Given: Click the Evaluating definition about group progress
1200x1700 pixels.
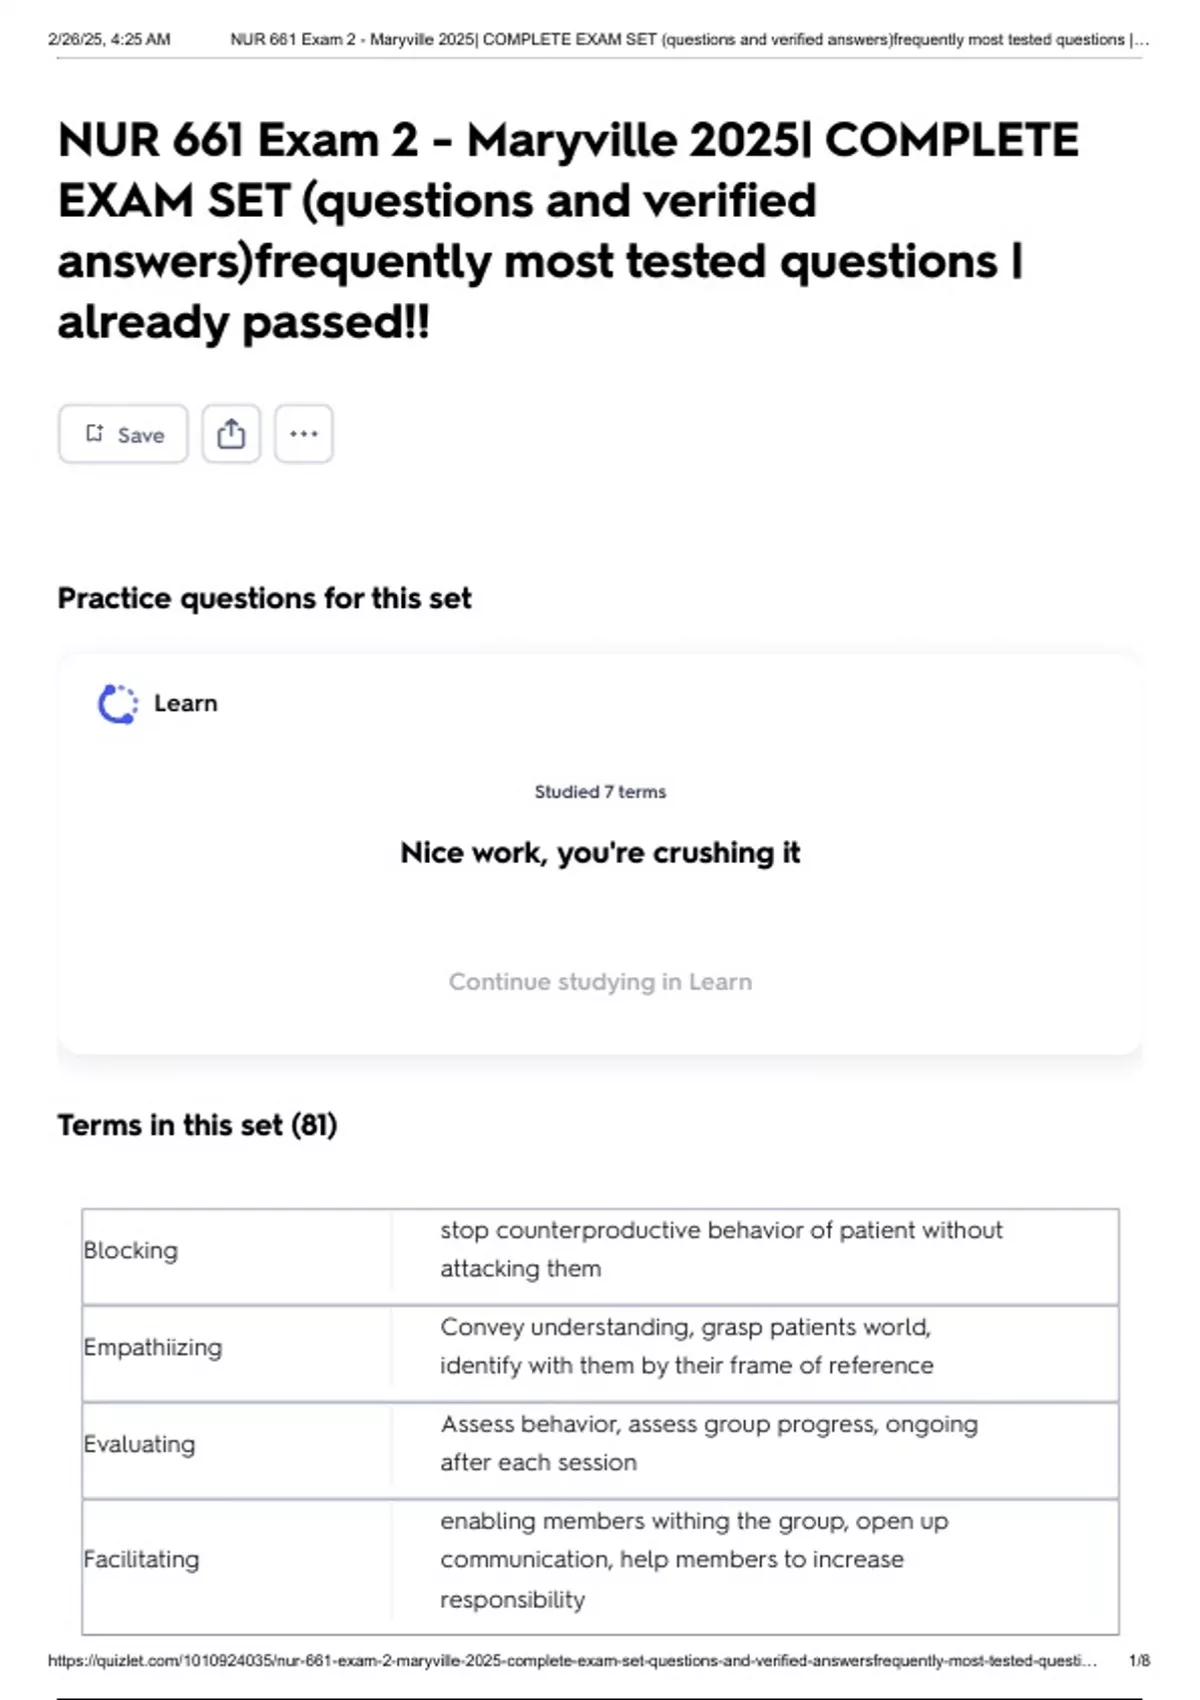Looking at the screenshot, I should coord(708,1443).
